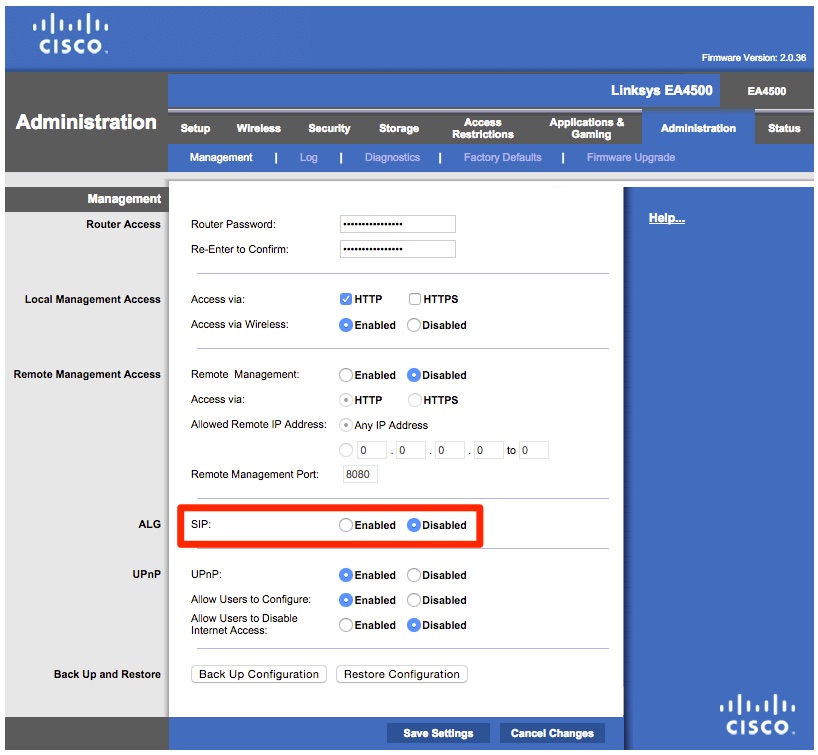Disable UPnP
This screenshot has width=818, height=755.
coord(414,575)
